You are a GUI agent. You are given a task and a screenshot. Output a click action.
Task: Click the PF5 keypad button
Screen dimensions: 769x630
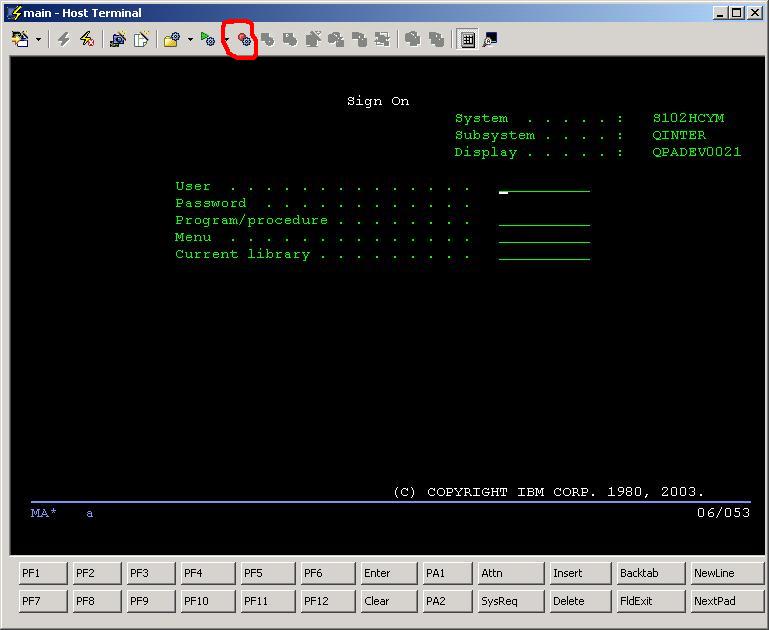click(268, 573)
